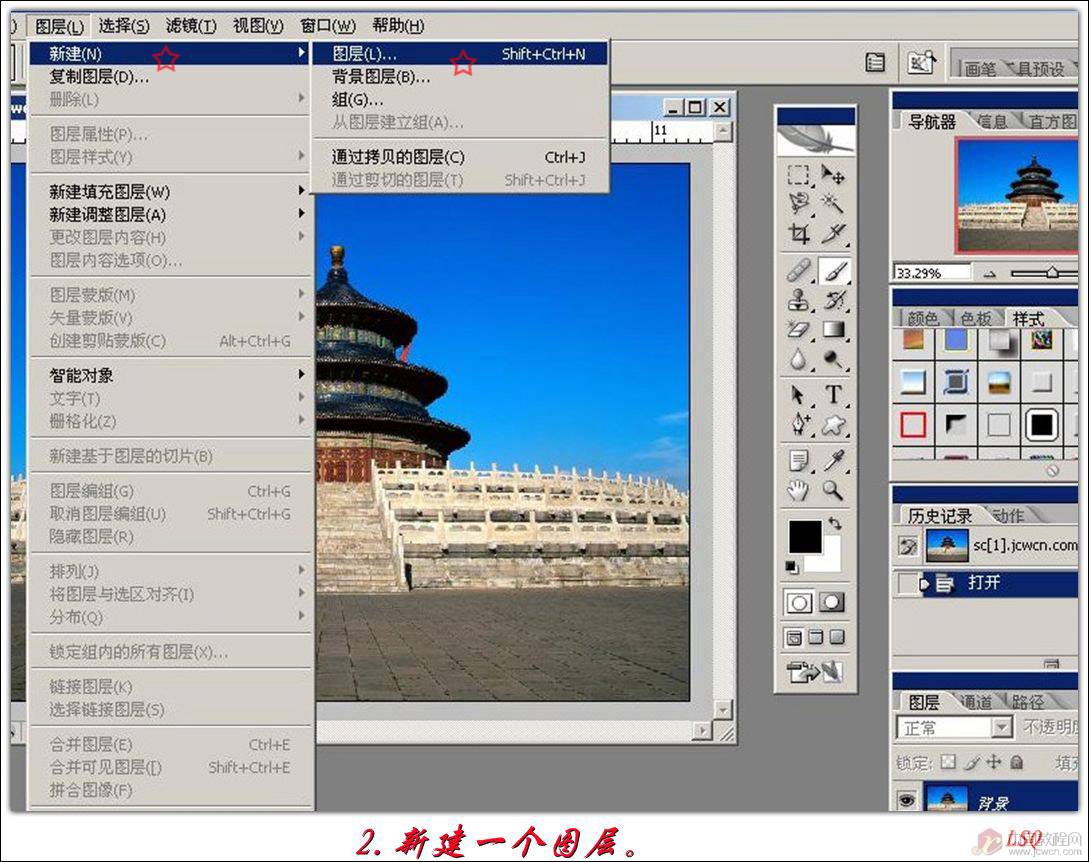Viewport: 1089px width, 862px height.
Task: Toggle the lock position icon in Layers panel
Action: 995,762
